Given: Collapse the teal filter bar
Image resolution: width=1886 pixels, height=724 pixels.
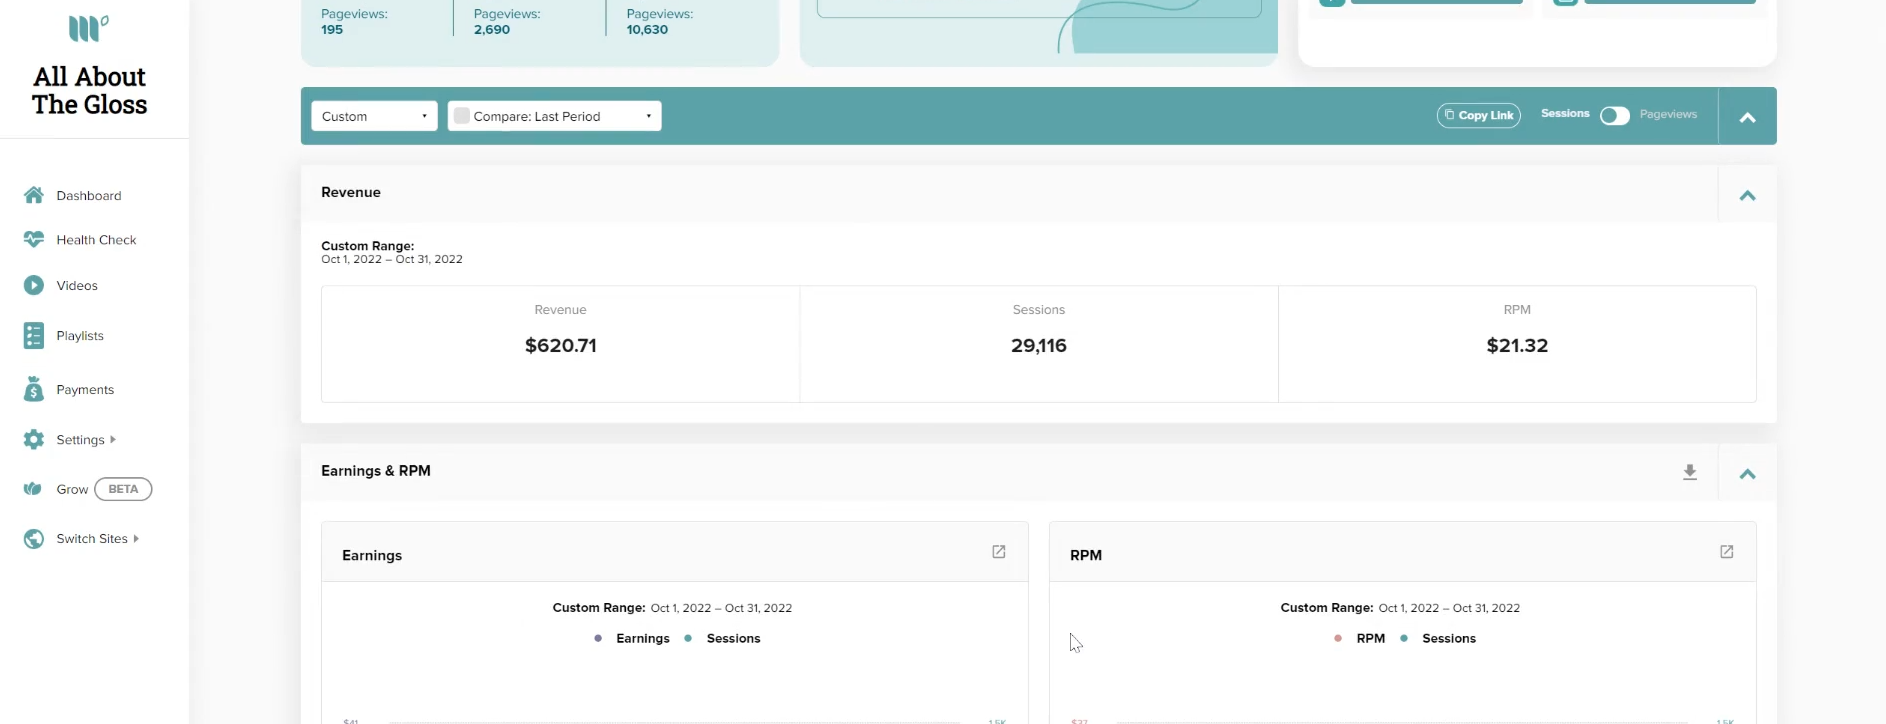Looking at the screenshot, I should click(x=1747, y=117).
